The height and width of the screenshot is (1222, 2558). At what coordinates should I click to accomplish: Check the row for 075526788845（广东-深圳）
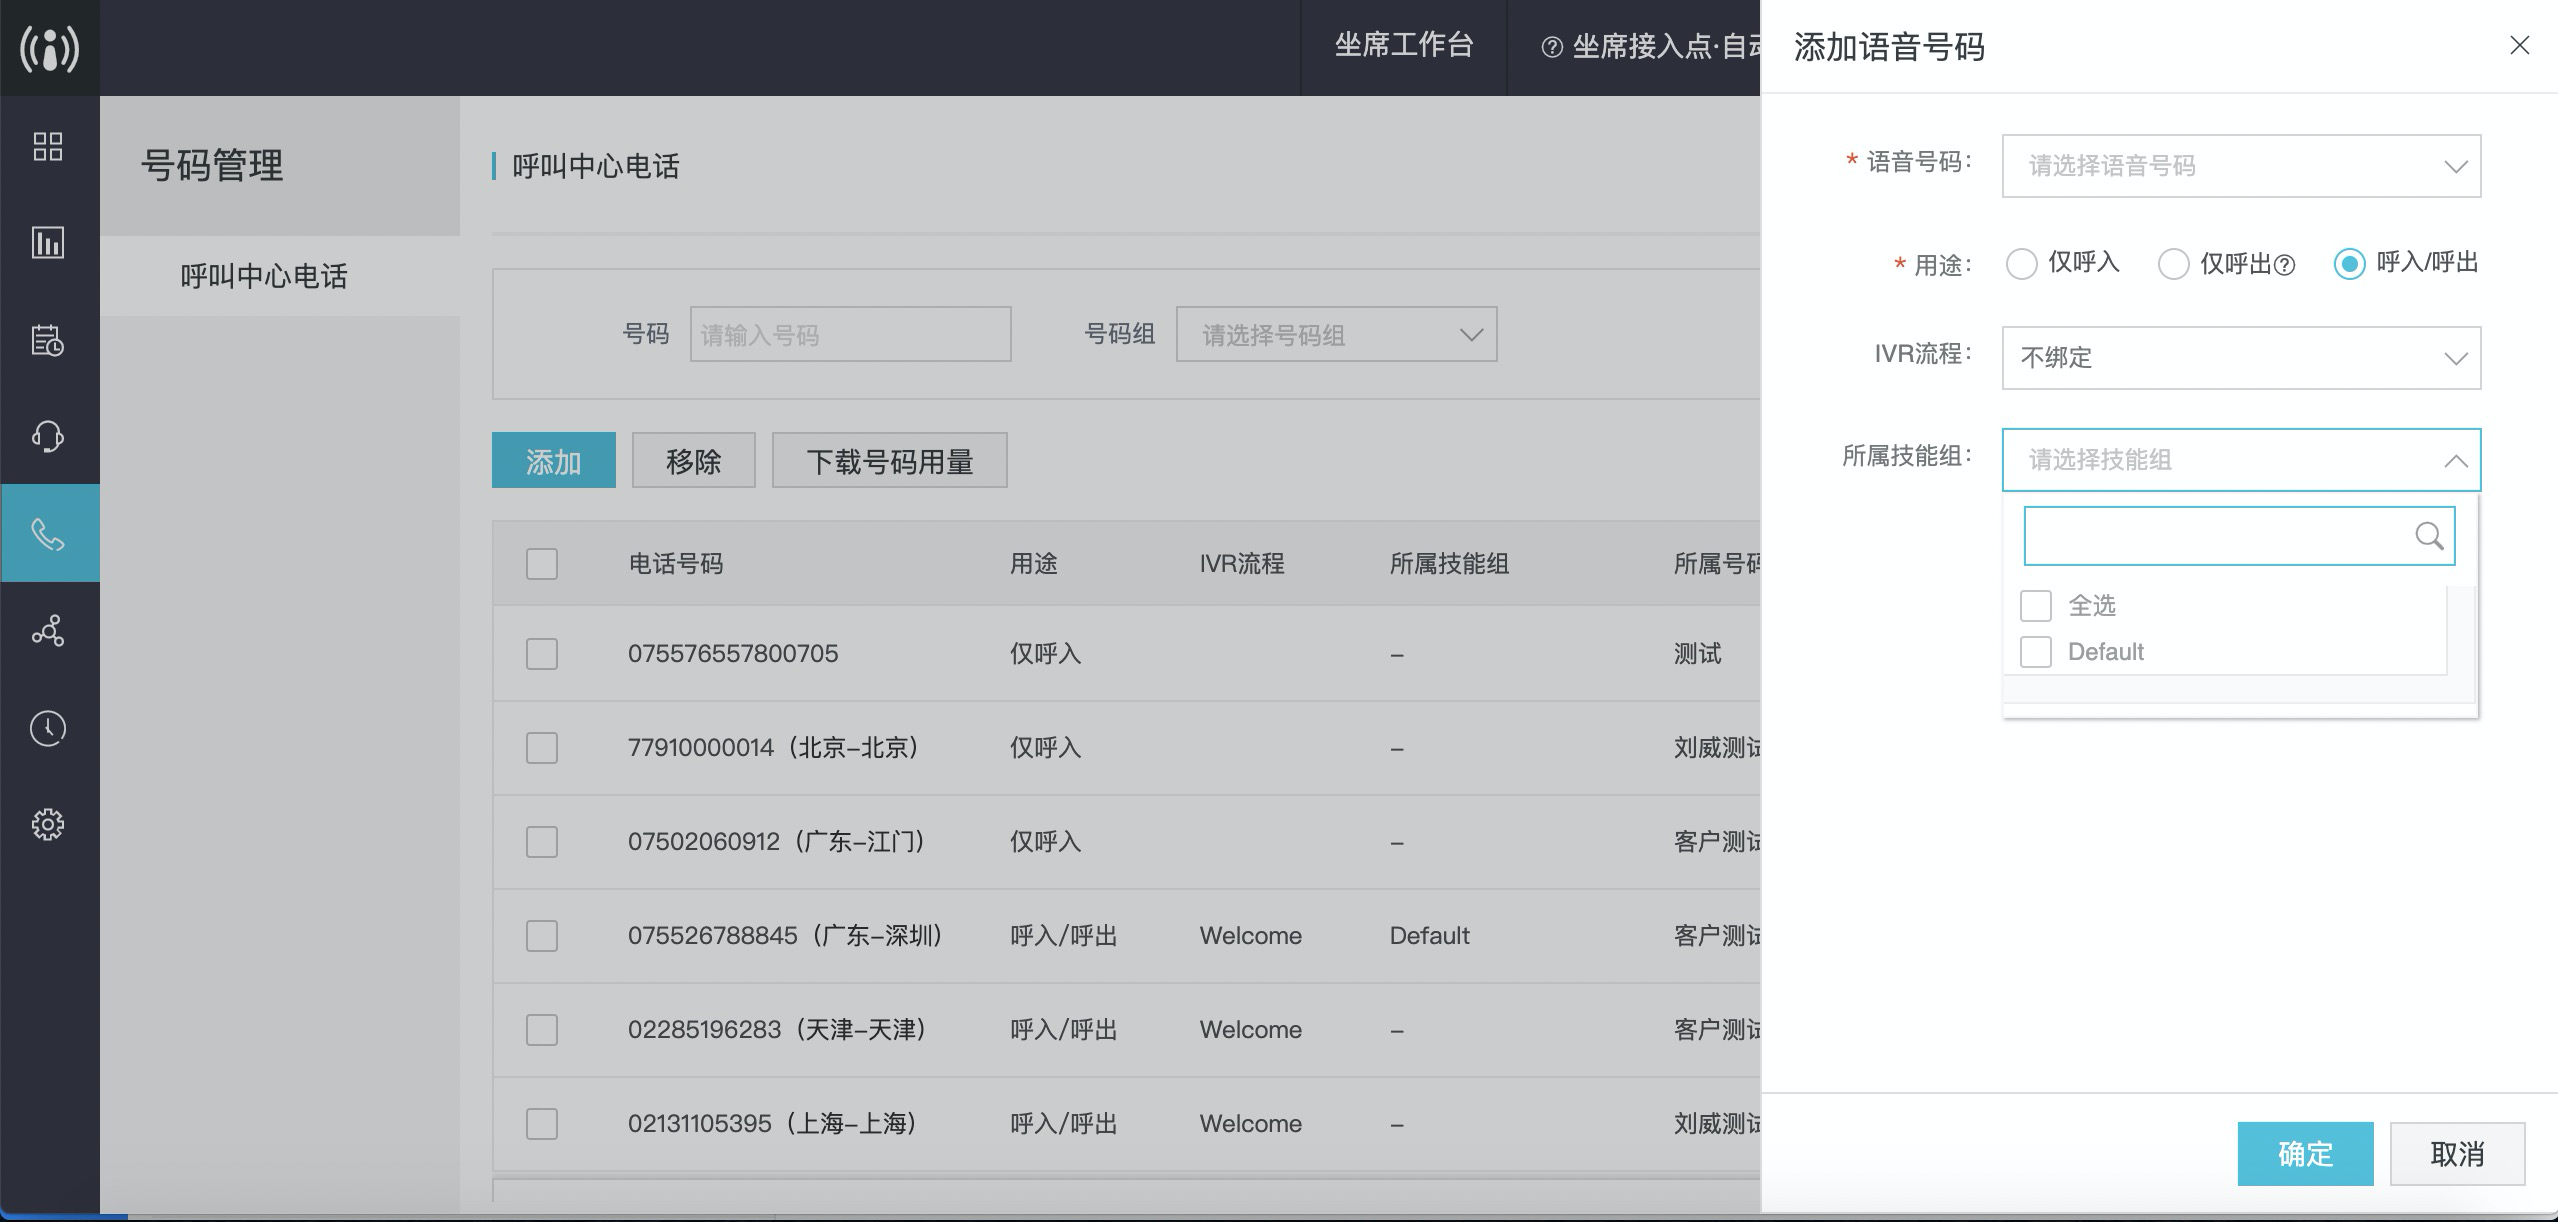pyautogui.click(x=542, y=936)
